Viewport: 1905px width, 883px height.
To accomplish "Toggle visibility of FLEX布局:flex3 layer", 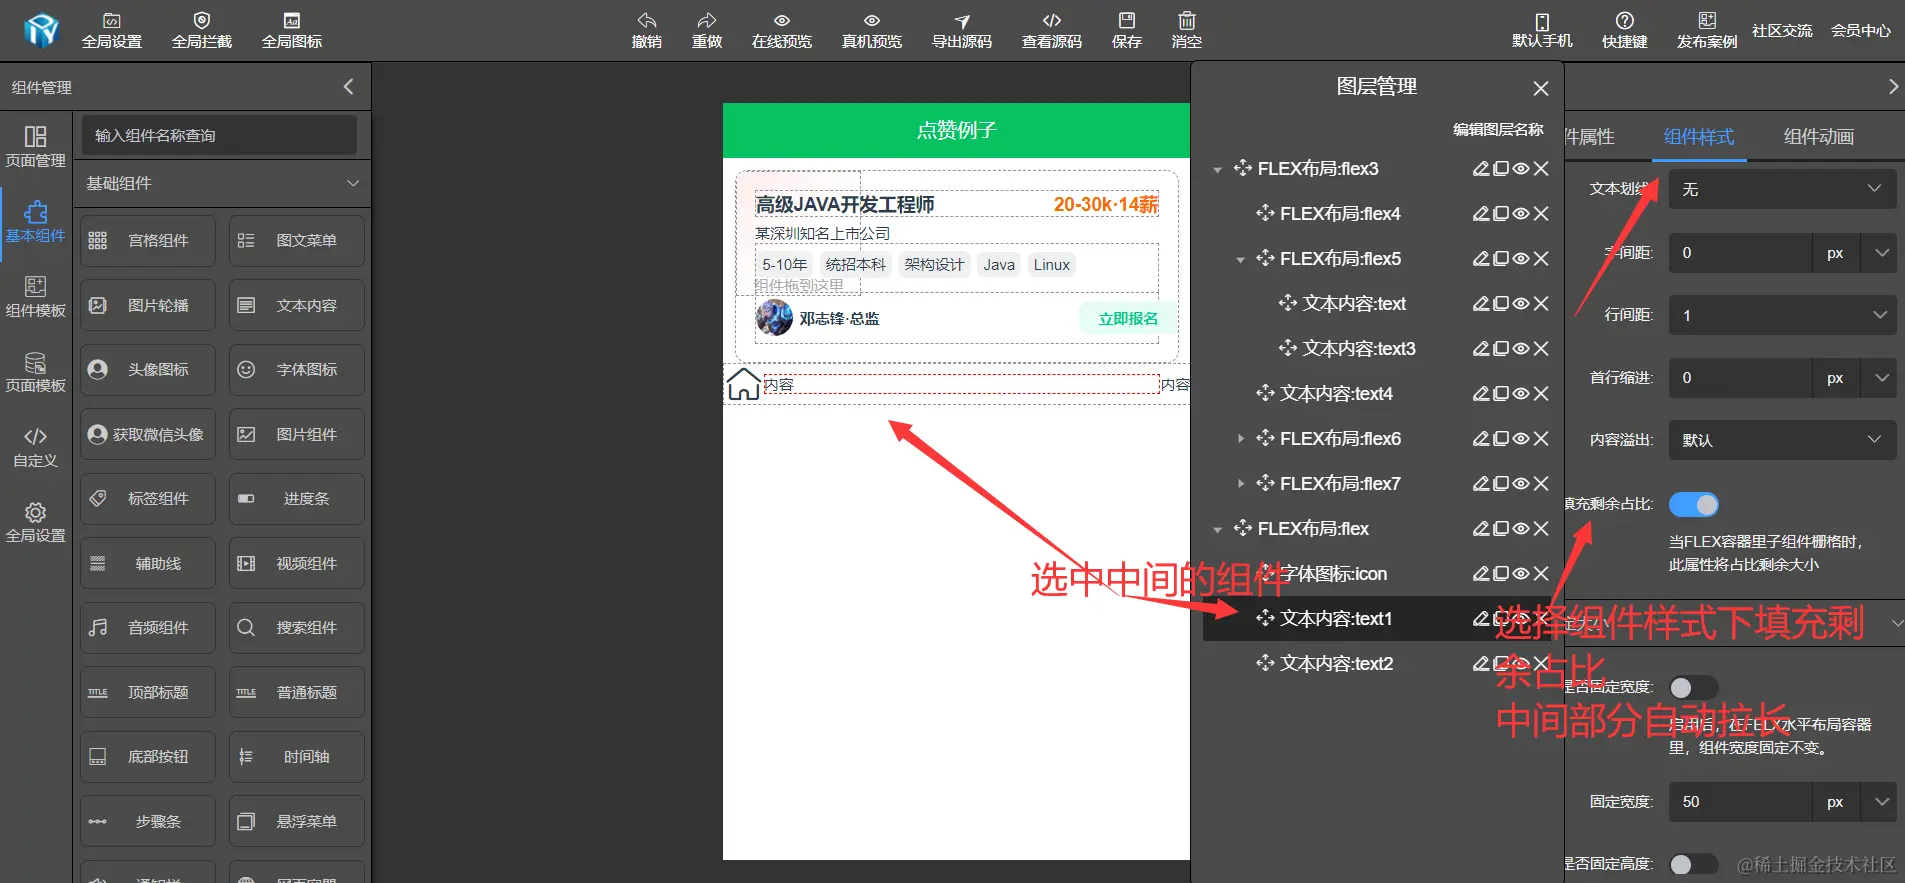I will 1521,169.
